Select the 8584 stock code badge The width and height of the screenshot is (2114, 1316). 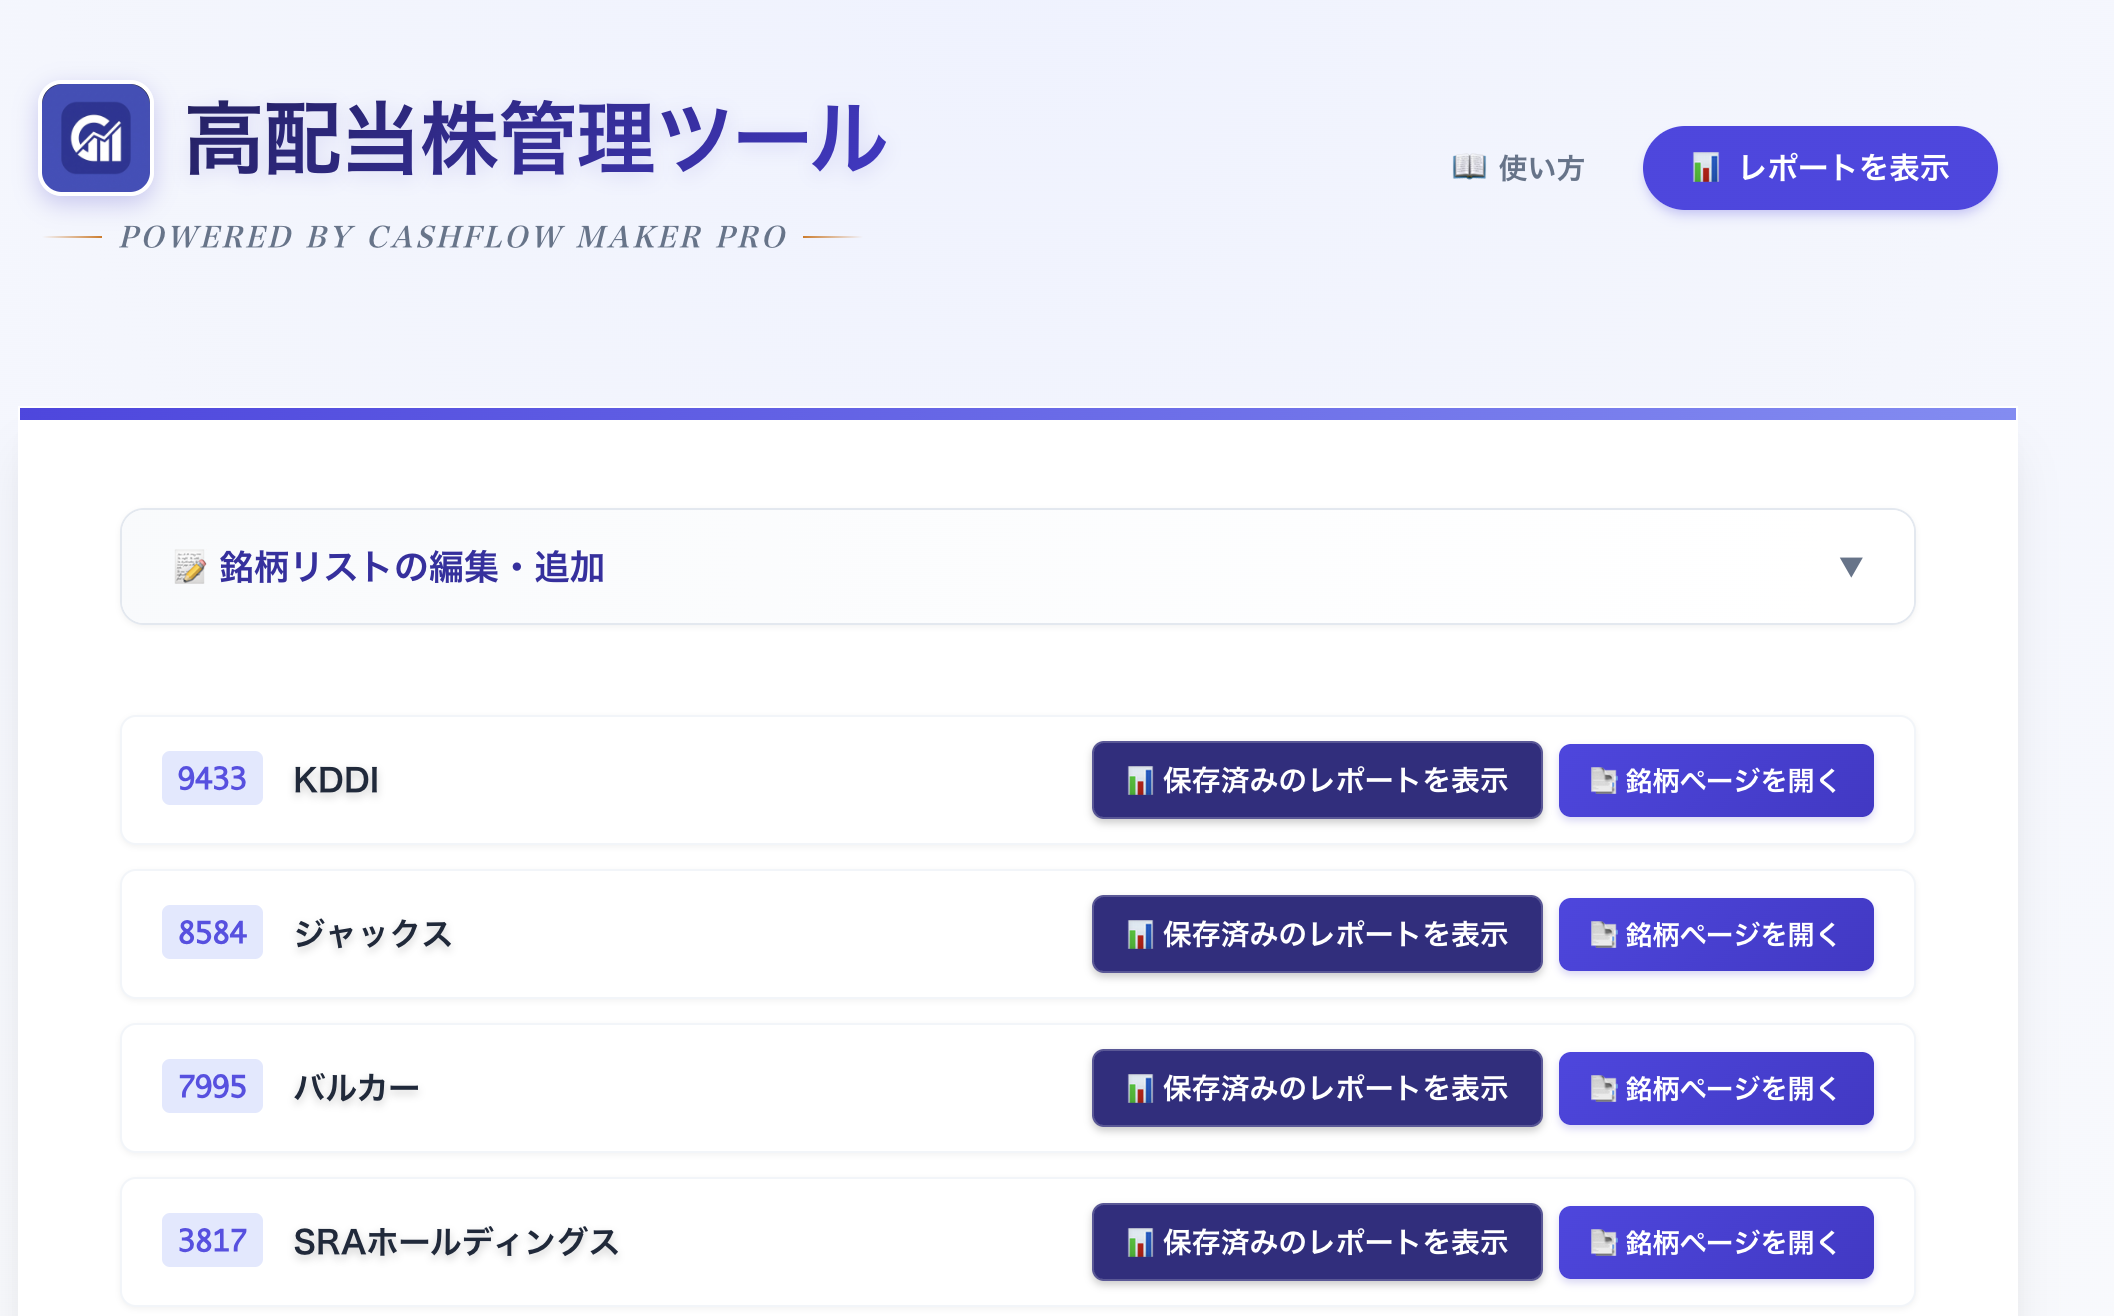point(212,933)
